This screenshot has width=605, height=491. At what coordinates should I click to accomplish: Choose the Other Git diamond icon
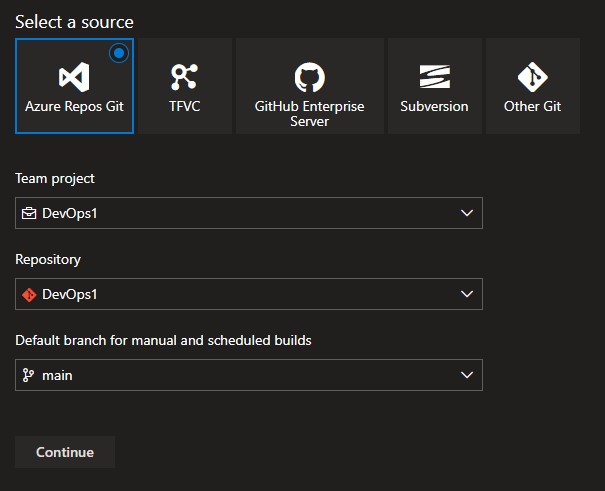point(532,77)
